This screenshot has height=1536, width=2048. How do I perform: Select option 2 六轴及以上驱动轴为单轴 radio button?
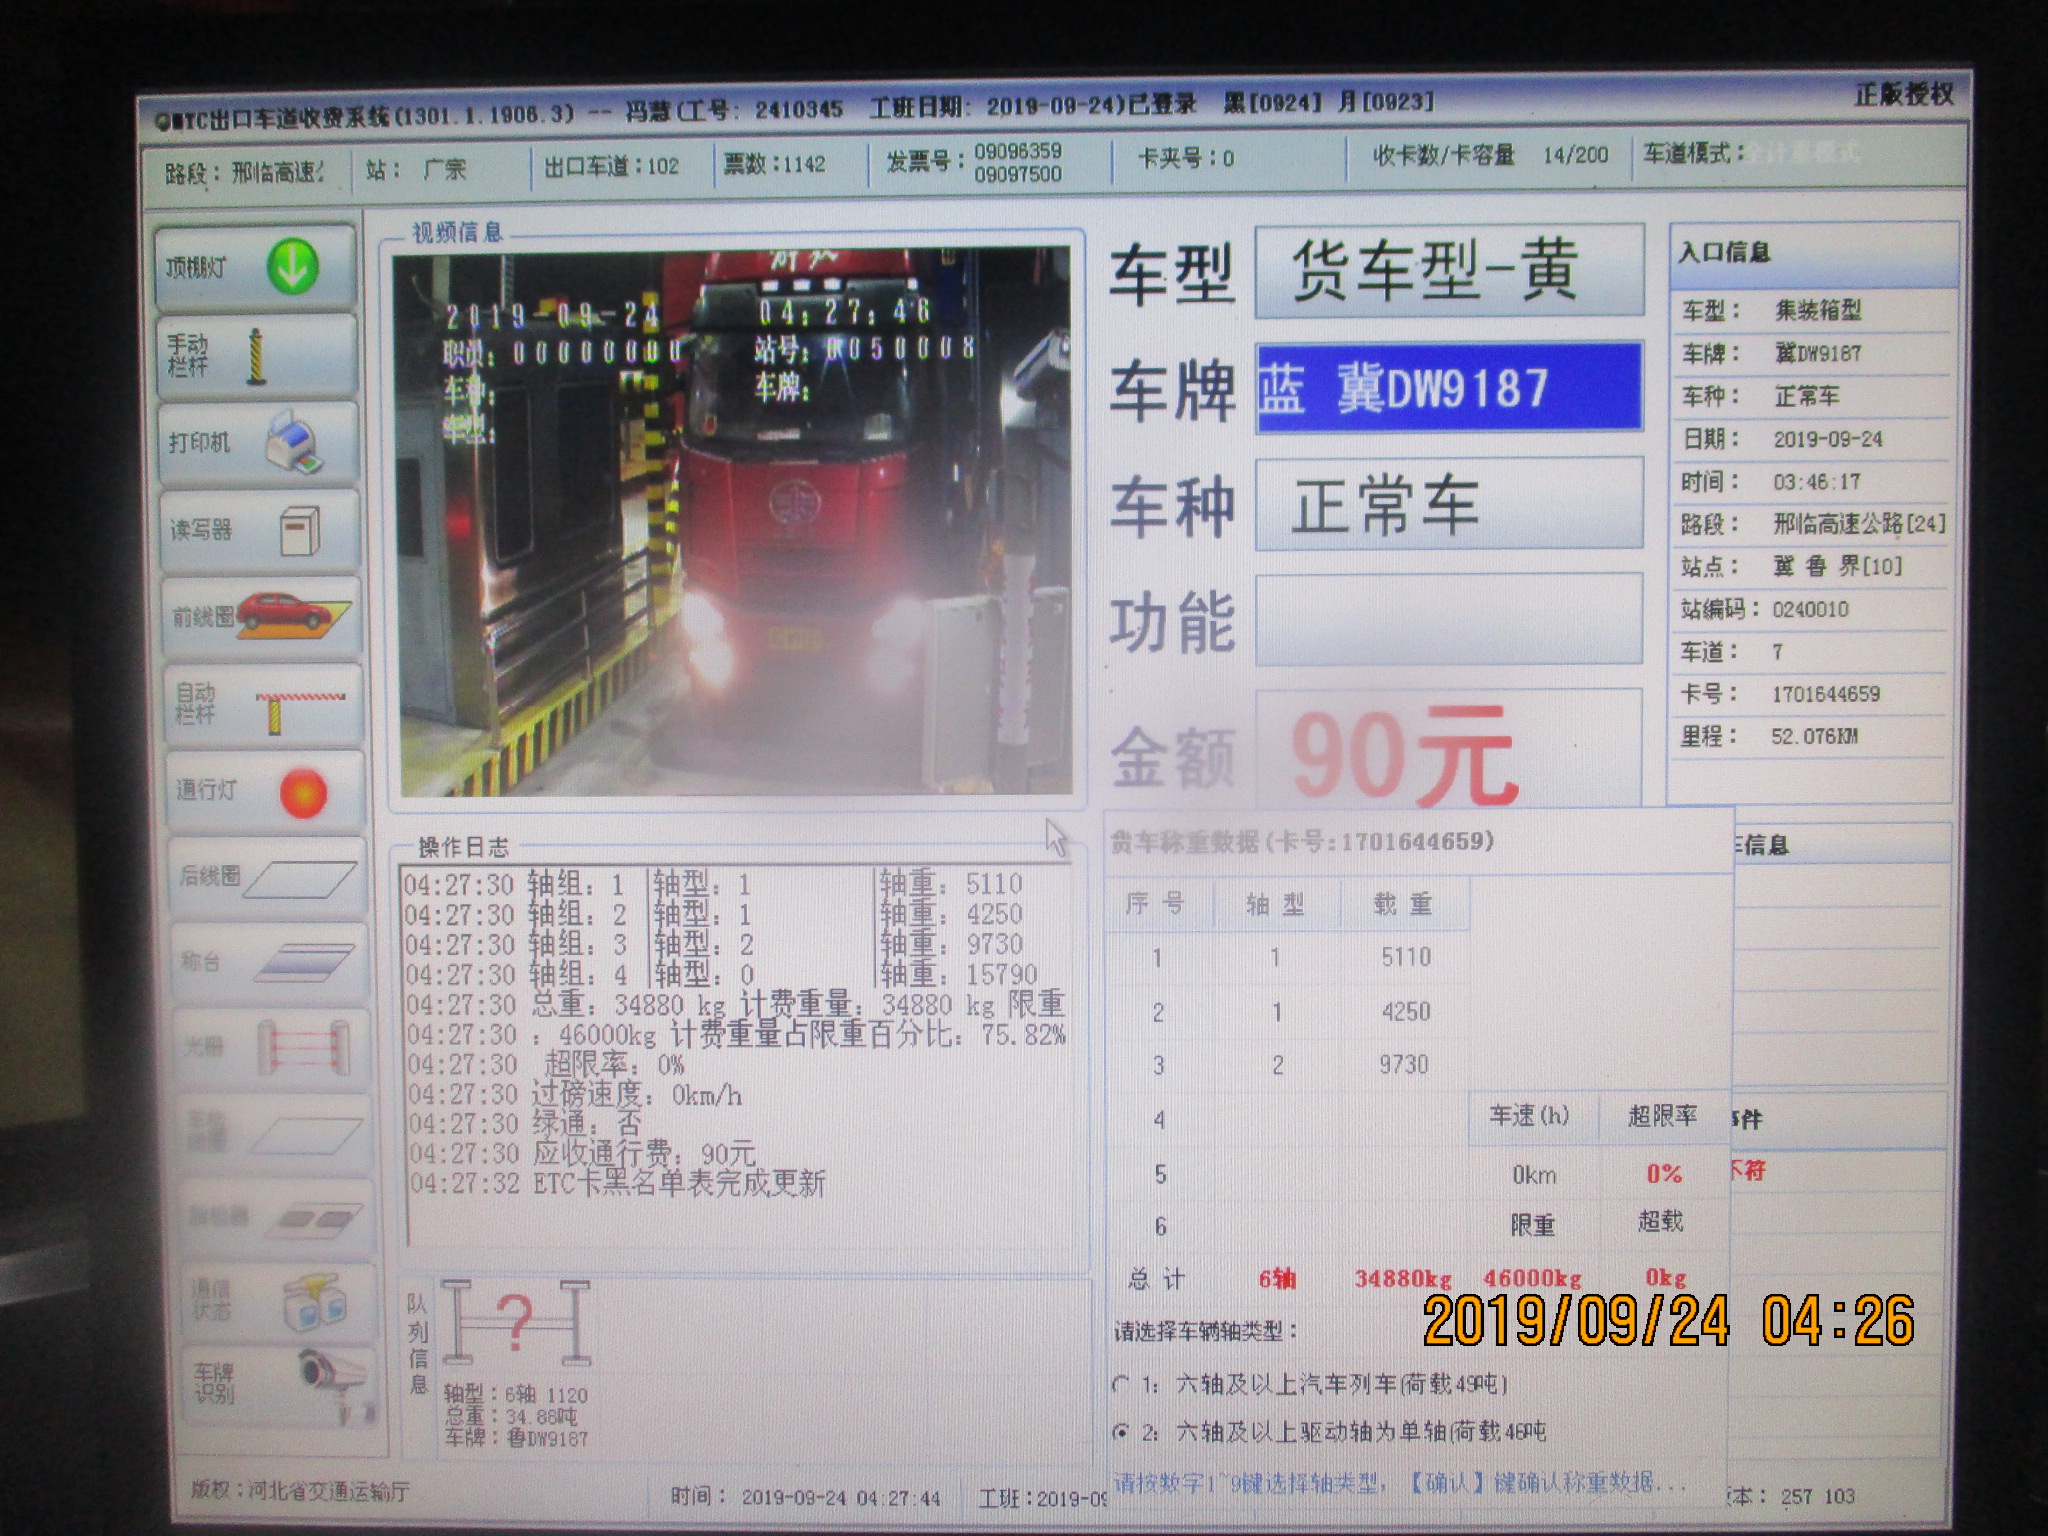(1121, 1432)
